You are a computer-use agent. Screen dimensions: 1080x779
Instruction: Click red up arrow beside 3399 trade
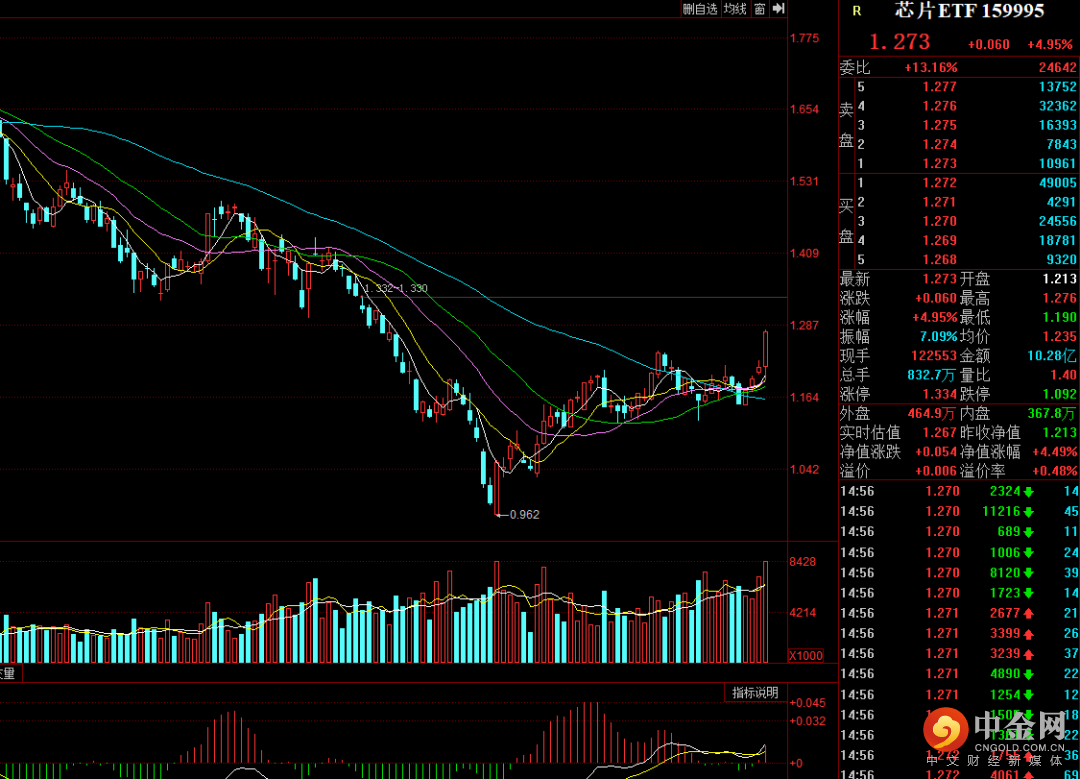1027,634
